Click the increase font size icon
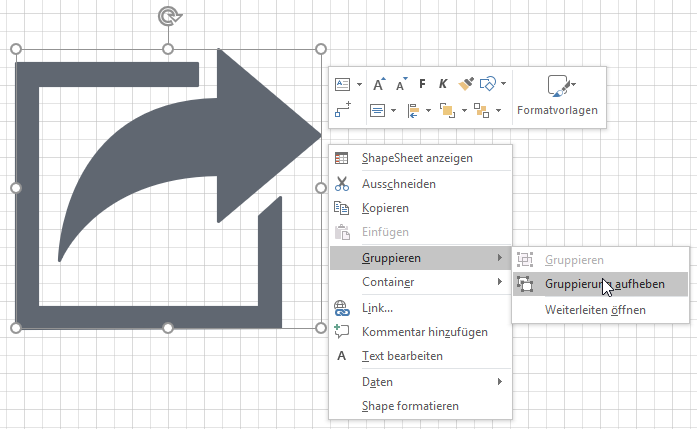The width and height of the screenshot is (697, 429). pos(379,84)
